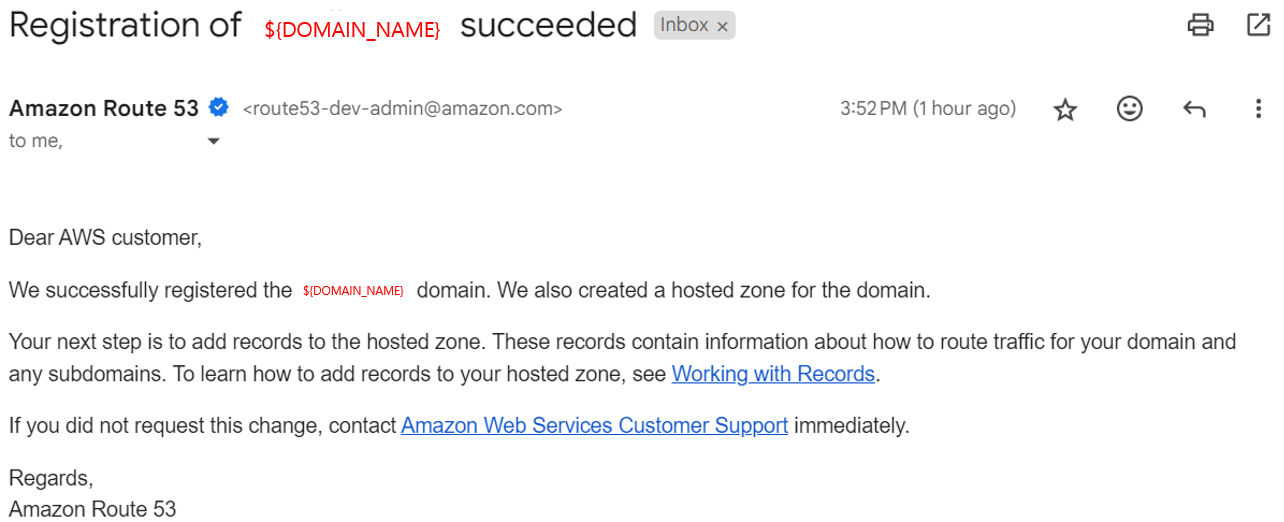The height and width of the screenshot is (522, 1284).
Task: Add an emoji reaction to the email
Action: point(1129,109)
